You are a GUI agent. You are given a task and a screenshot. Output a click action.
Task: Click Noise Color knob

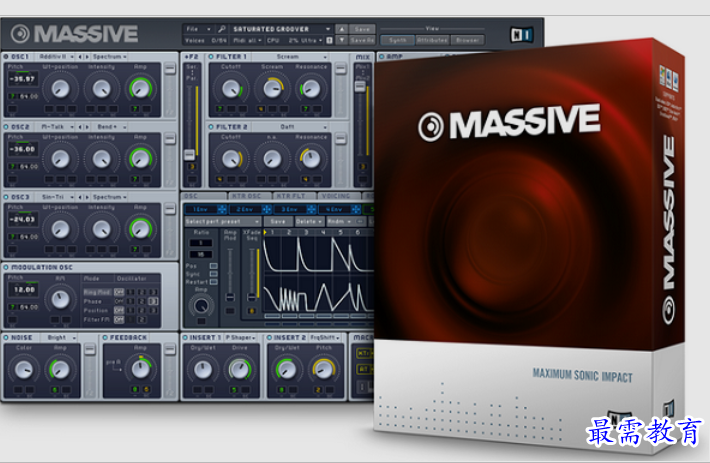point(24,370)
